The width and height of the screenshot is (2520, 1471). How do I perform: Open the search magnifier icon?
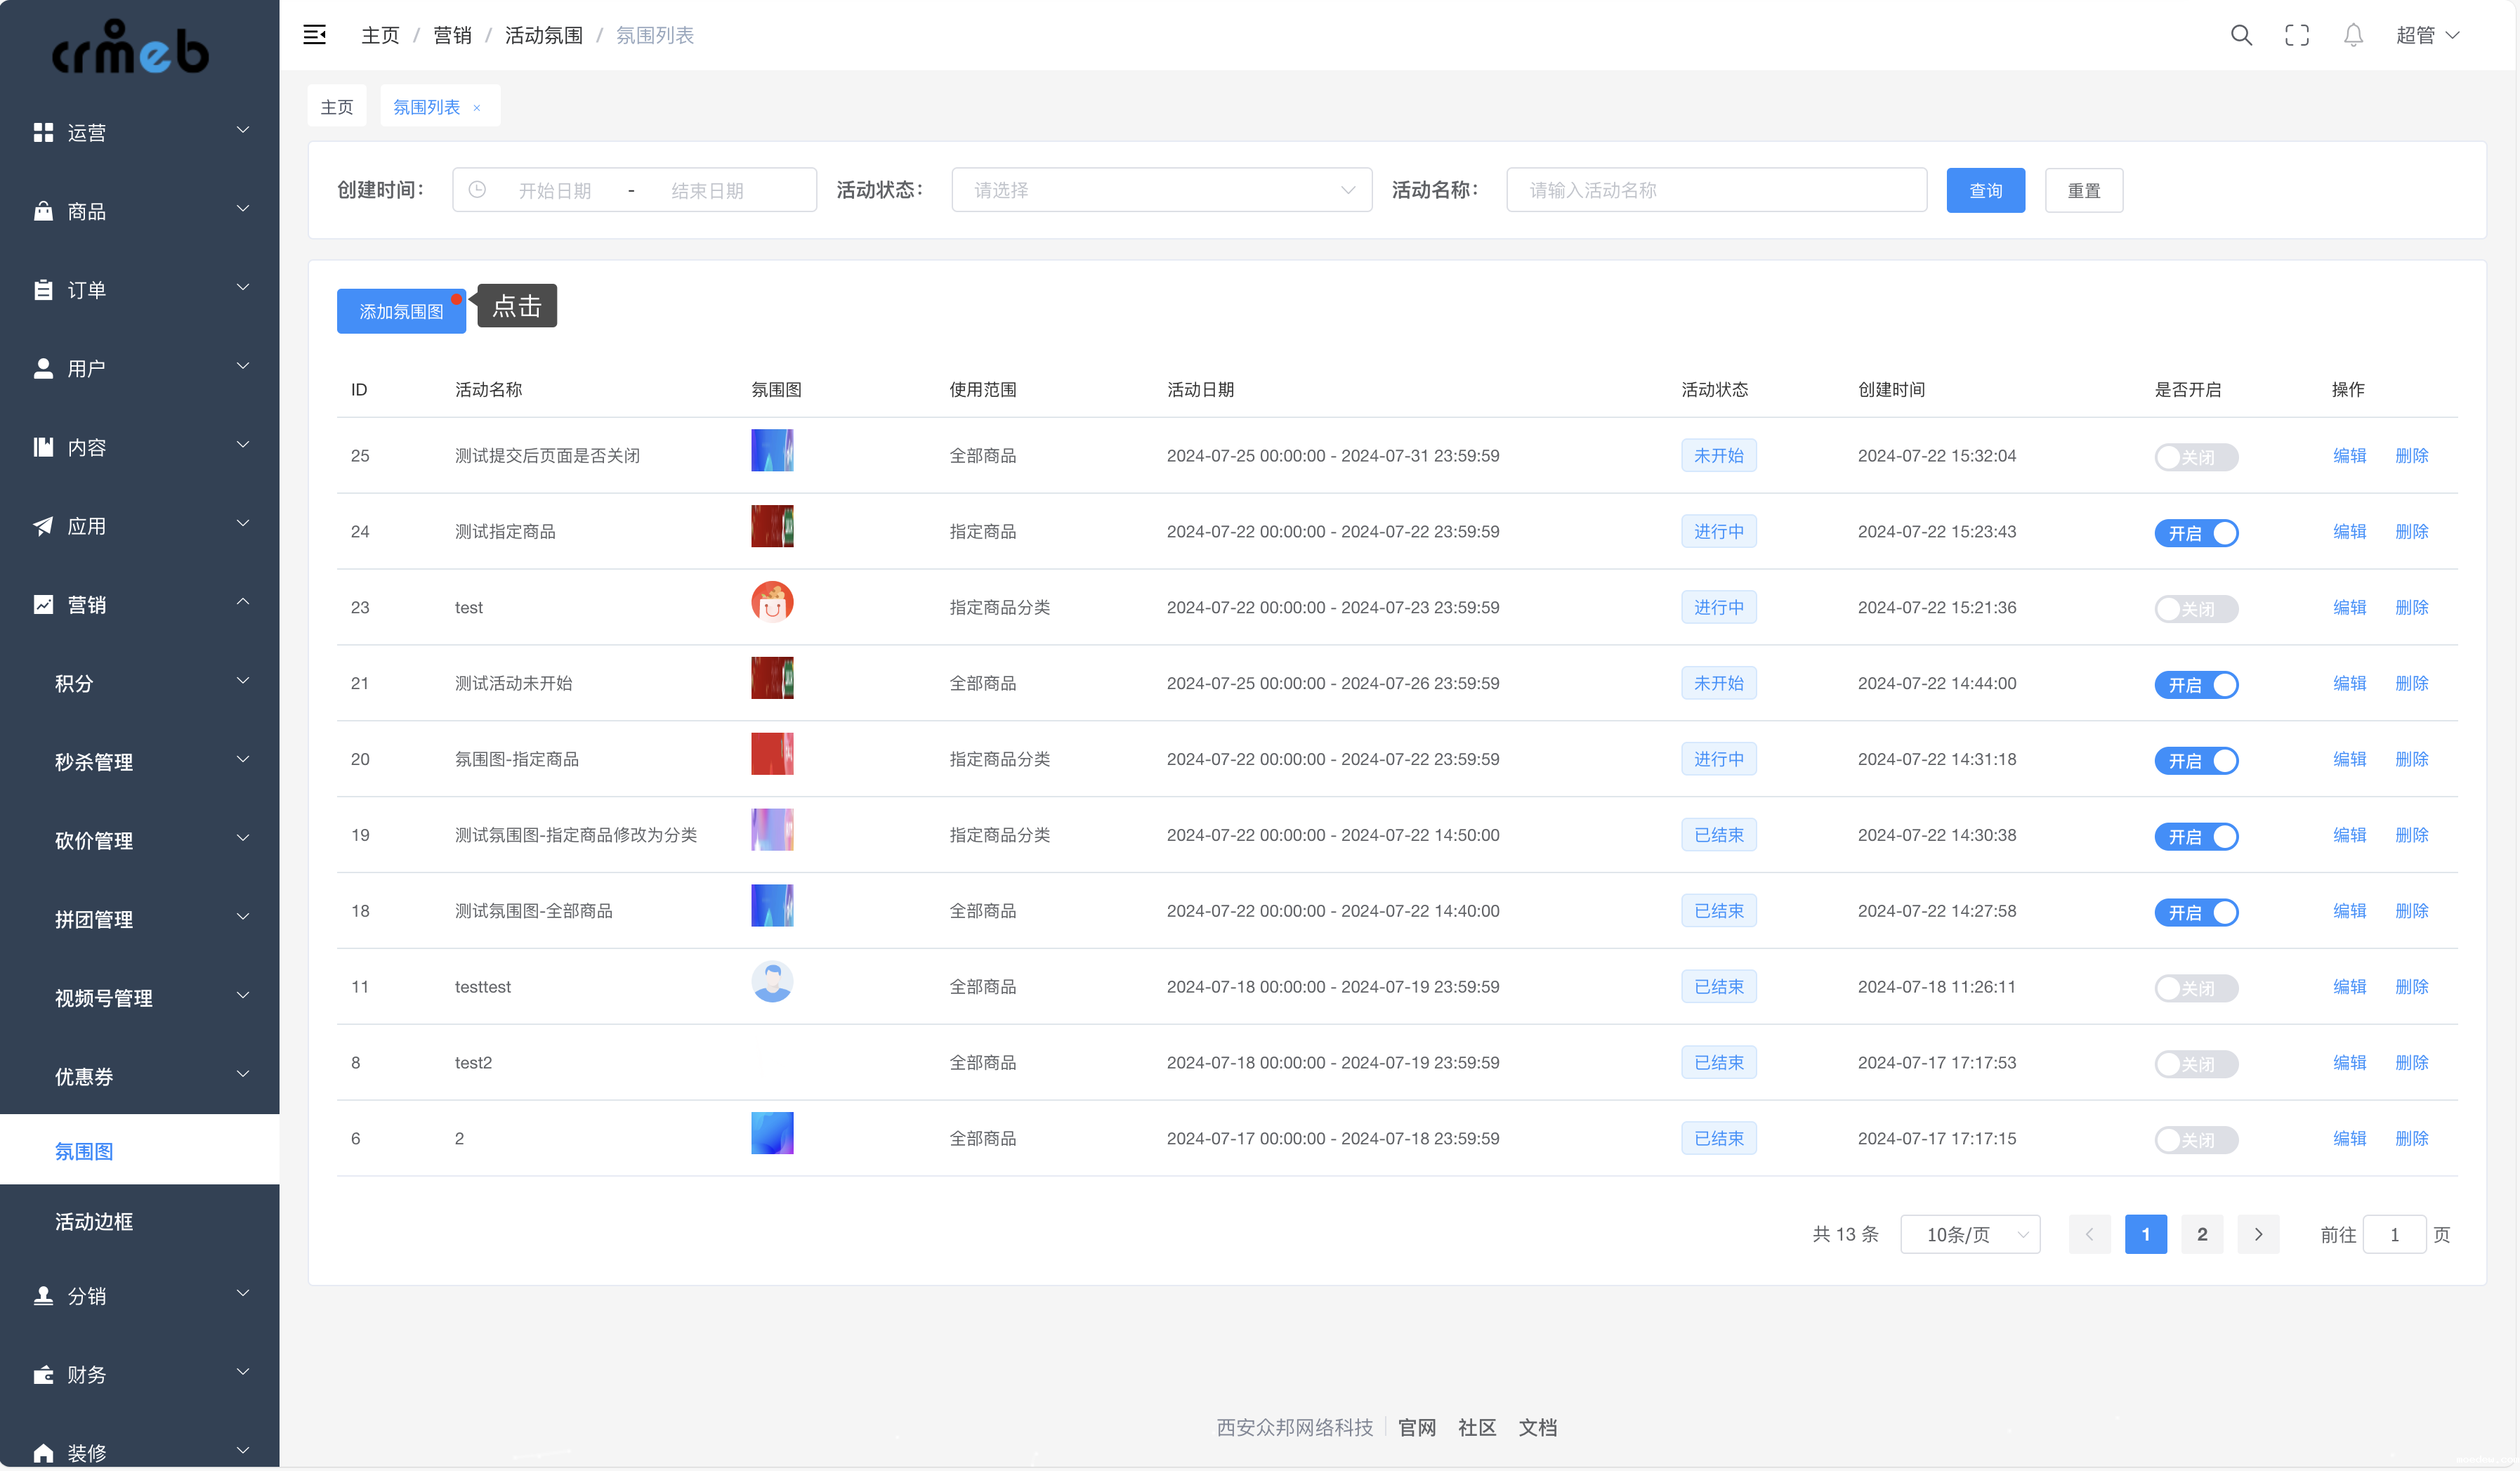pos(2241,35)
